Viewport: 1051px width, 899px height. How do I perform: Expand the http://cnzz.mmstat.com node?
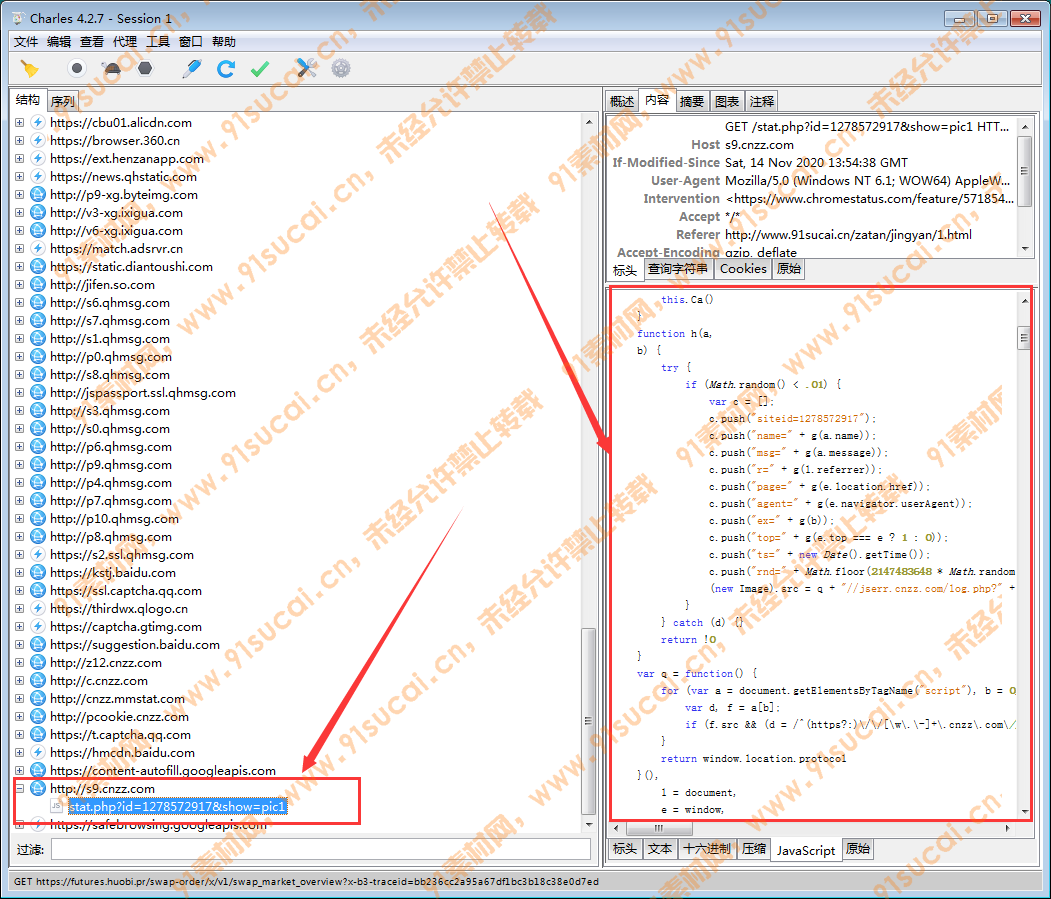point(19,699)
